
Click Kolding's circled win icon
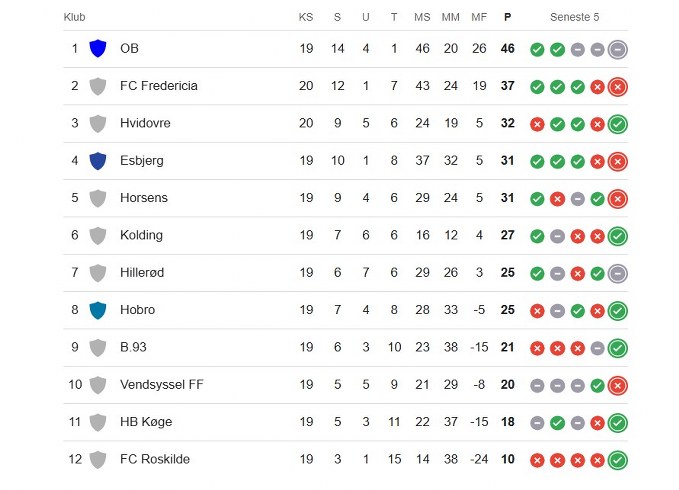point(617,236)
